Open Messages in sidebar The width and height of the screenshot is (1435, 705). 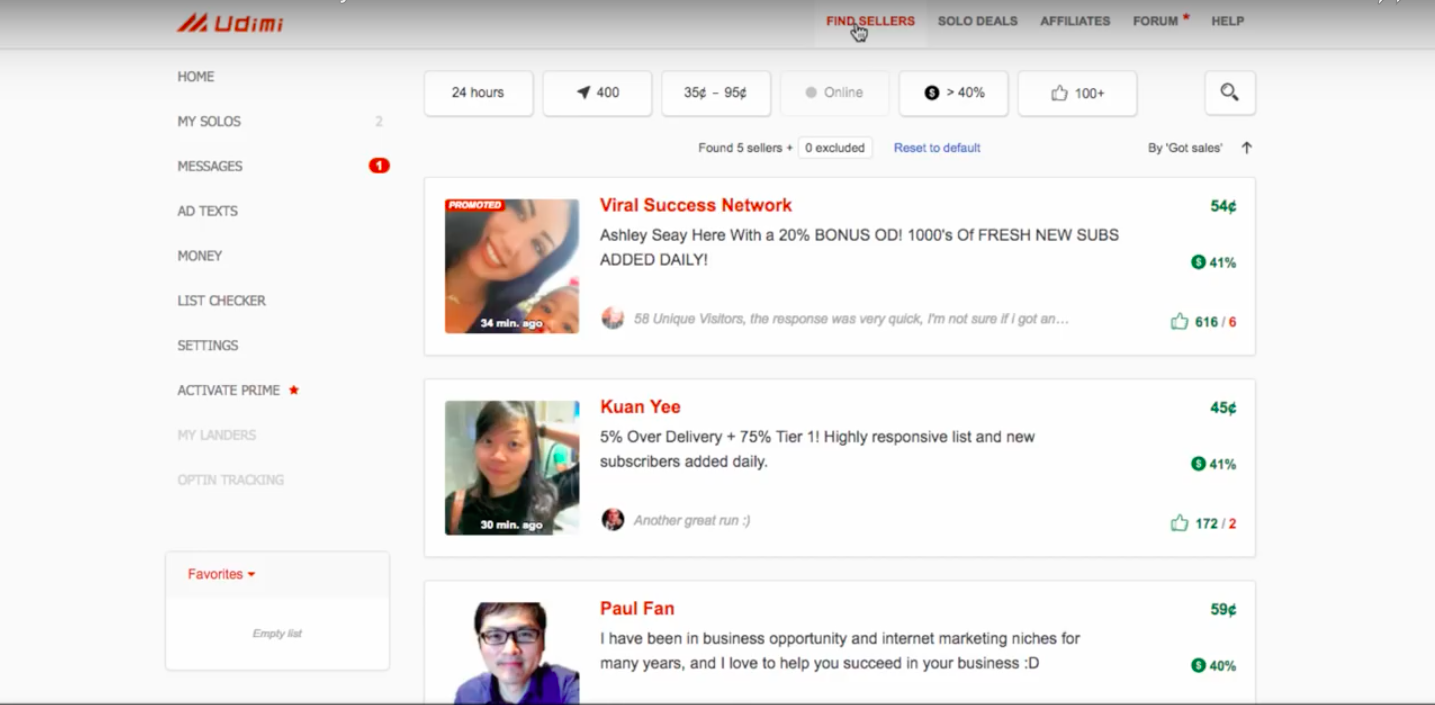(x=210, y=166)
